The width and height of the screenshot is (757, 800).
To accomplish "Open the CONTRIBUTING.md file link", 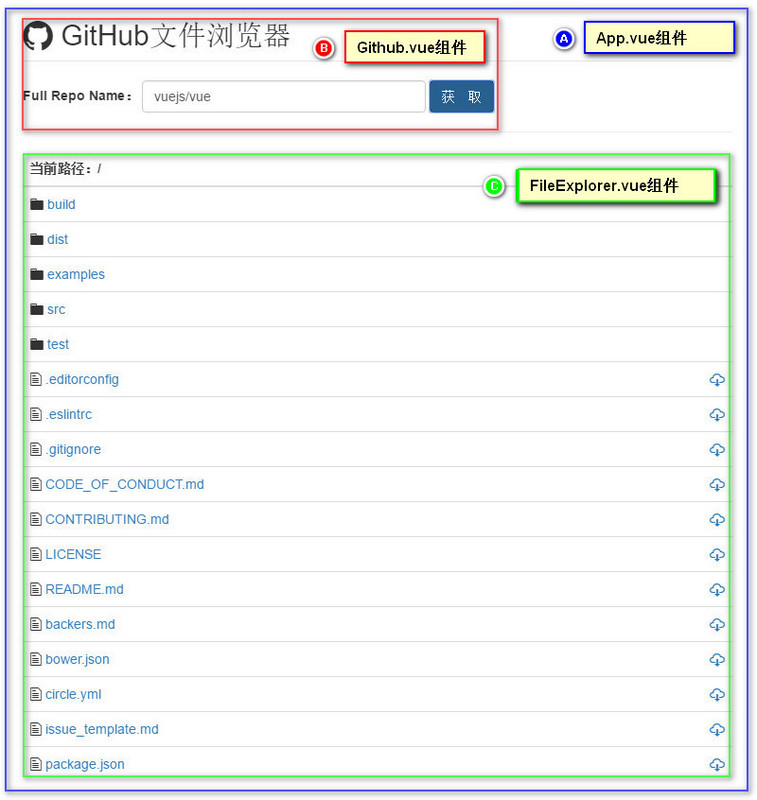I will 107,519.
